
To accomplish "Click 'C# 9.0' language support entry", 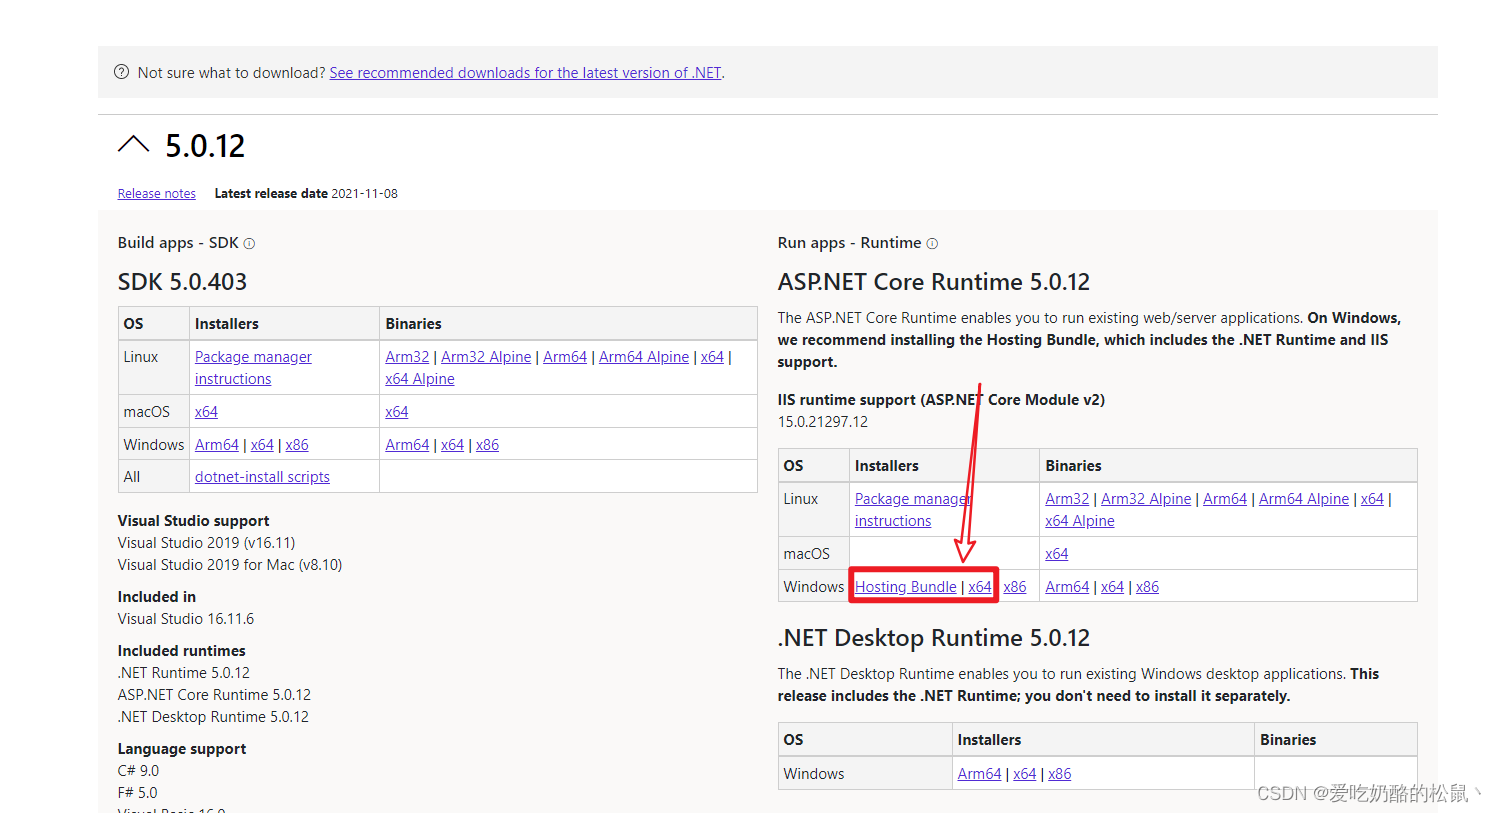I will pos(138,771).
